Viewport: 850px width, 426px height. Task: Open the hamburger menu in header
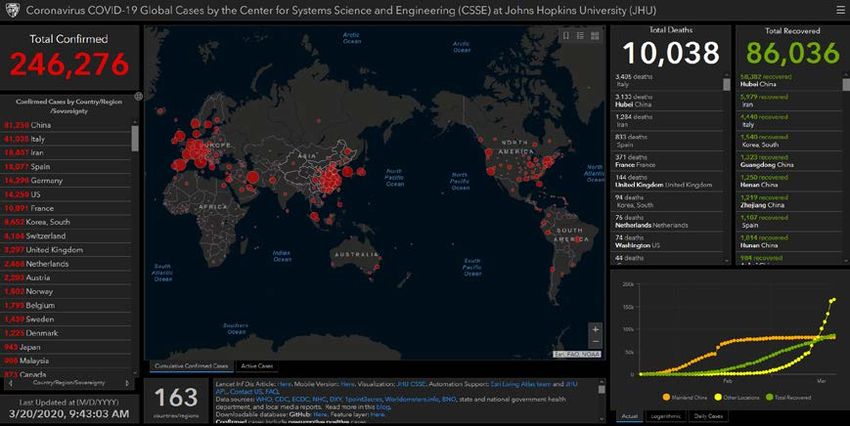(840, 10)
